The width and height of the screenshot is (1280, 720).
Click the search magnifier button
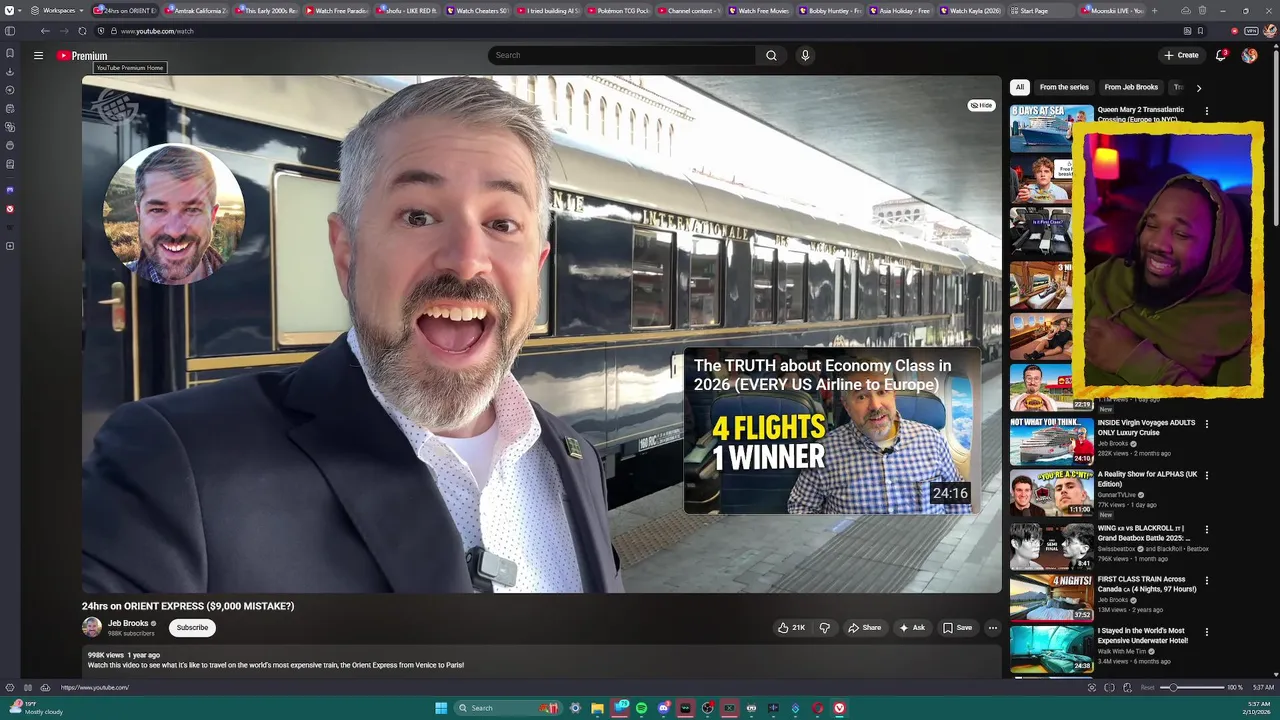click(771, 55)
